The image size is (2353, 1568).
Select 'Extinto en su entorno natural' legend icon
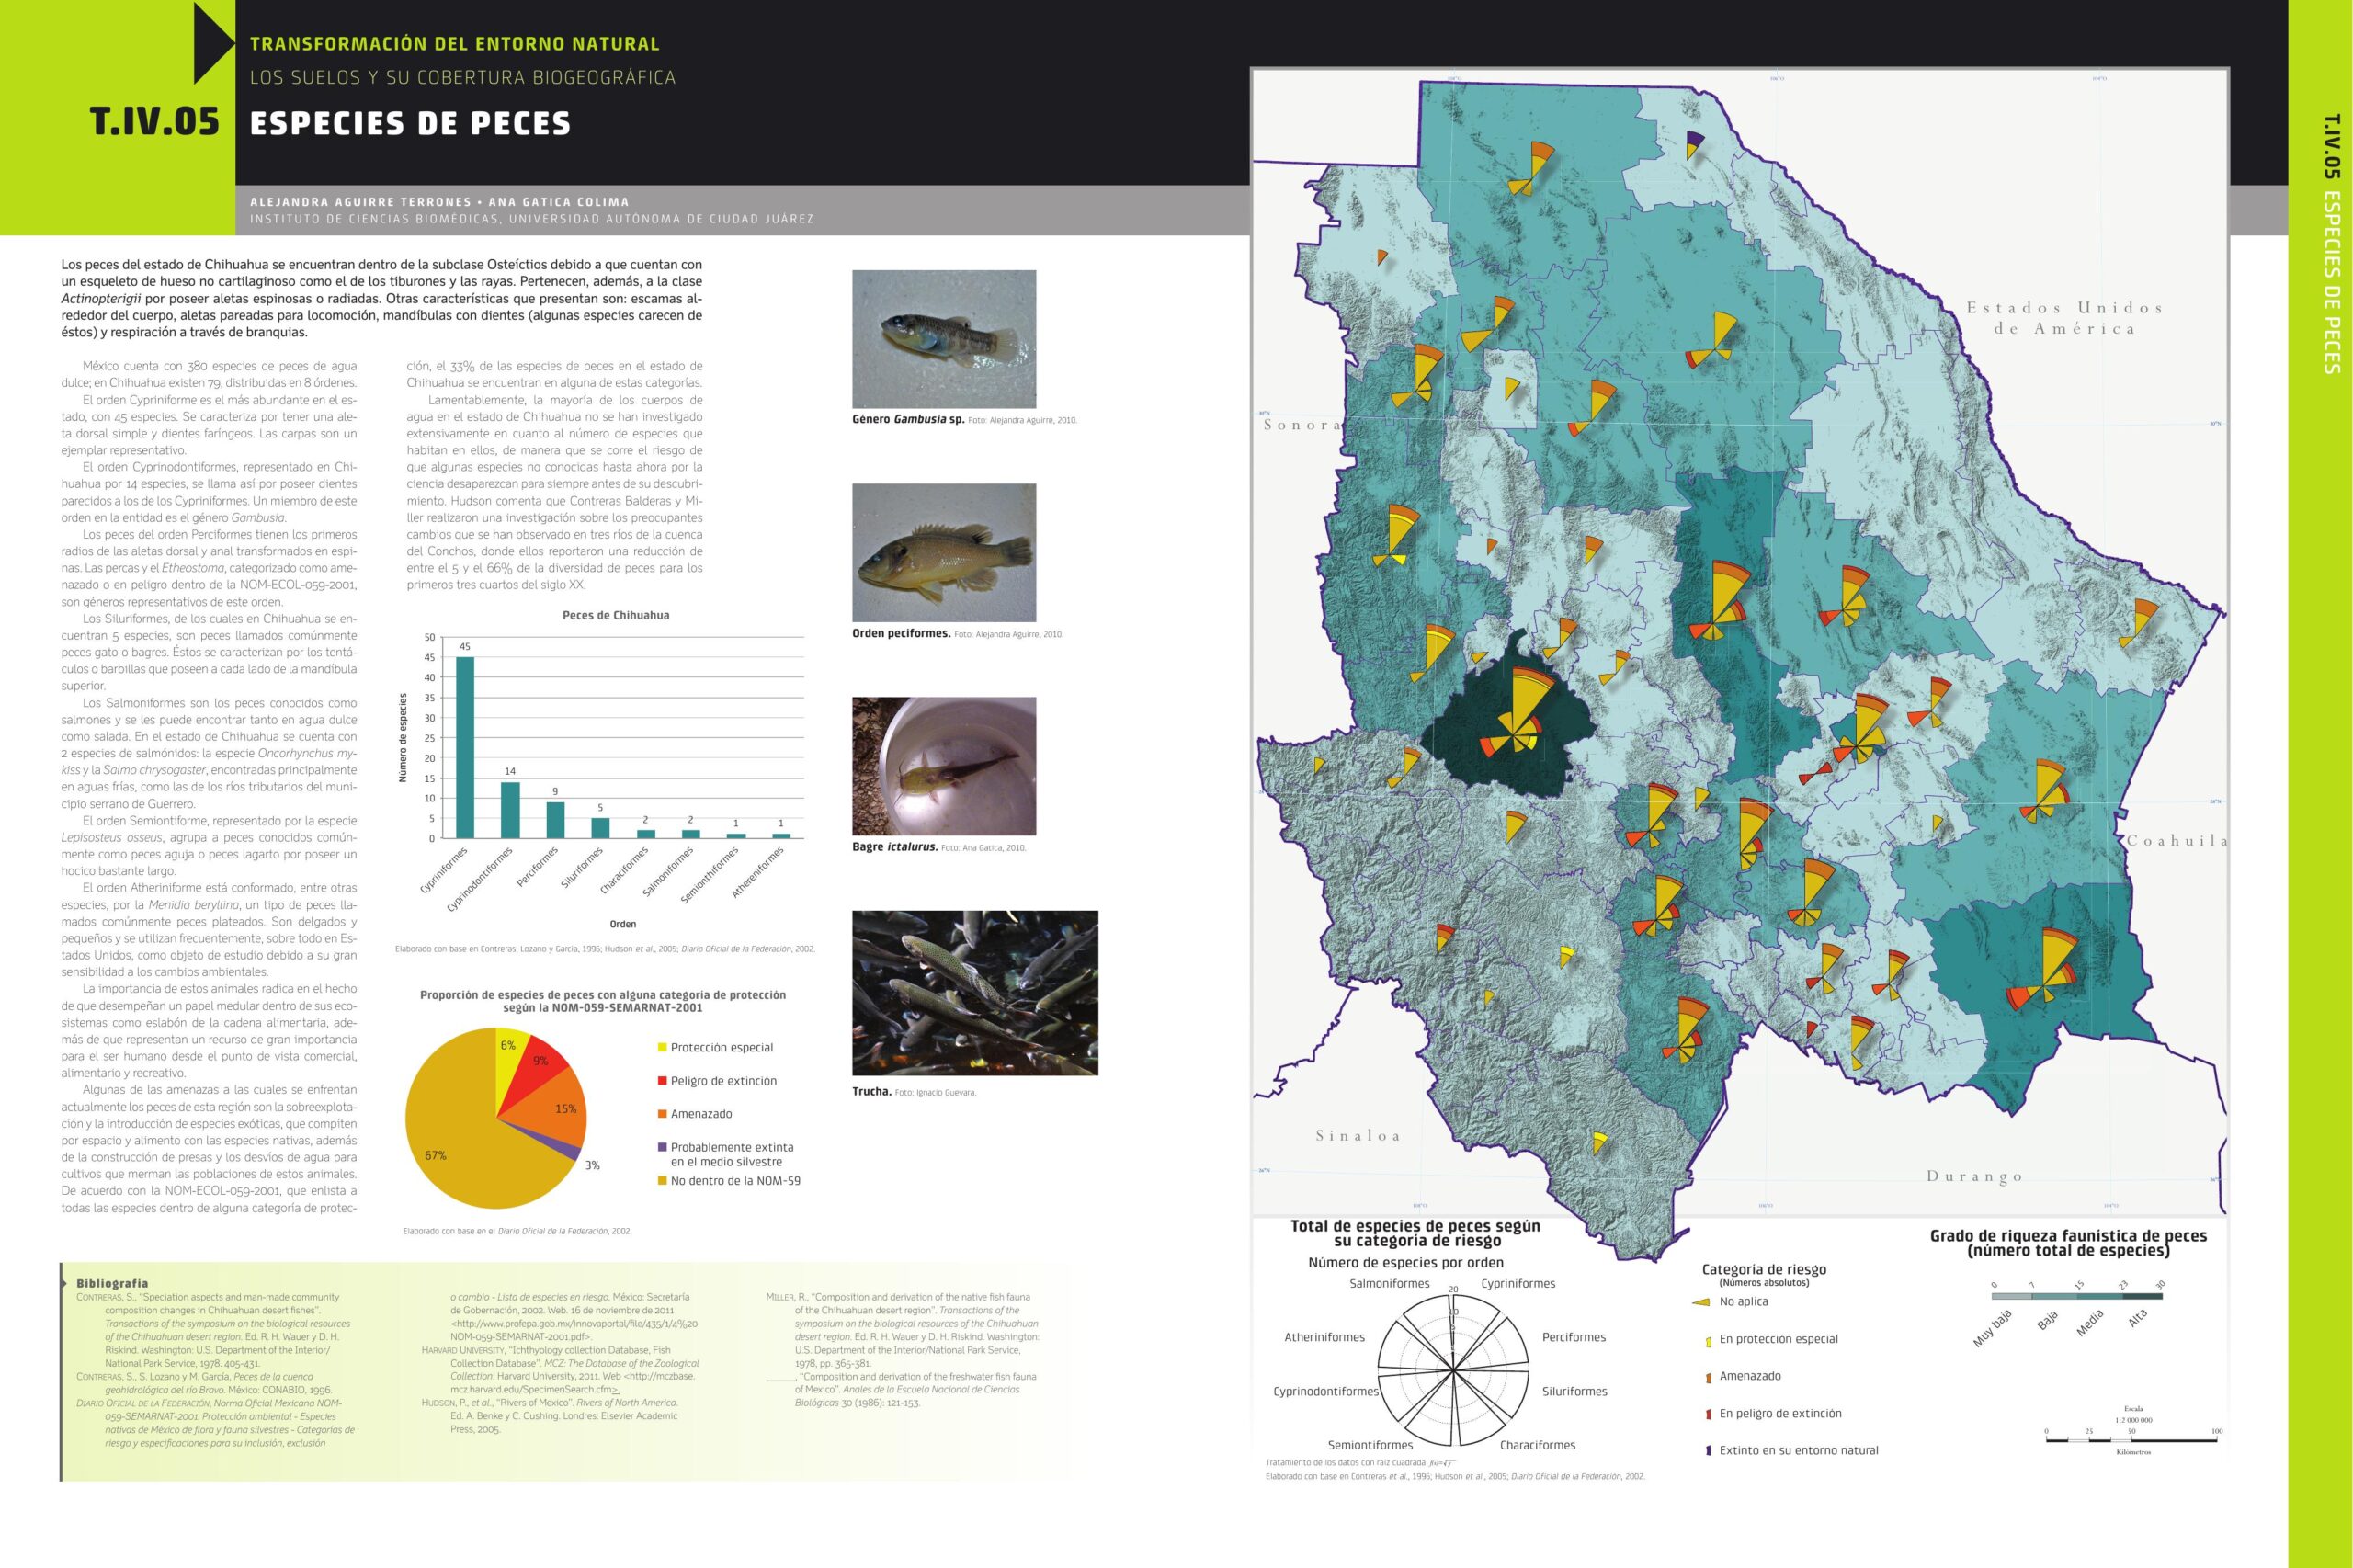point(1708,1451)
